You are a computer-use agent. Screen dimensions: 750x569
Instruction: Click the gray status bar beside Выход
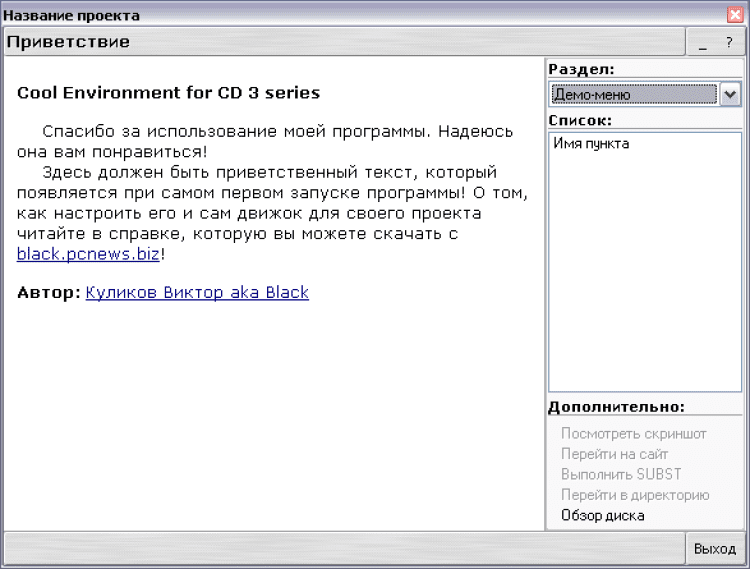(x=340, y=549)
